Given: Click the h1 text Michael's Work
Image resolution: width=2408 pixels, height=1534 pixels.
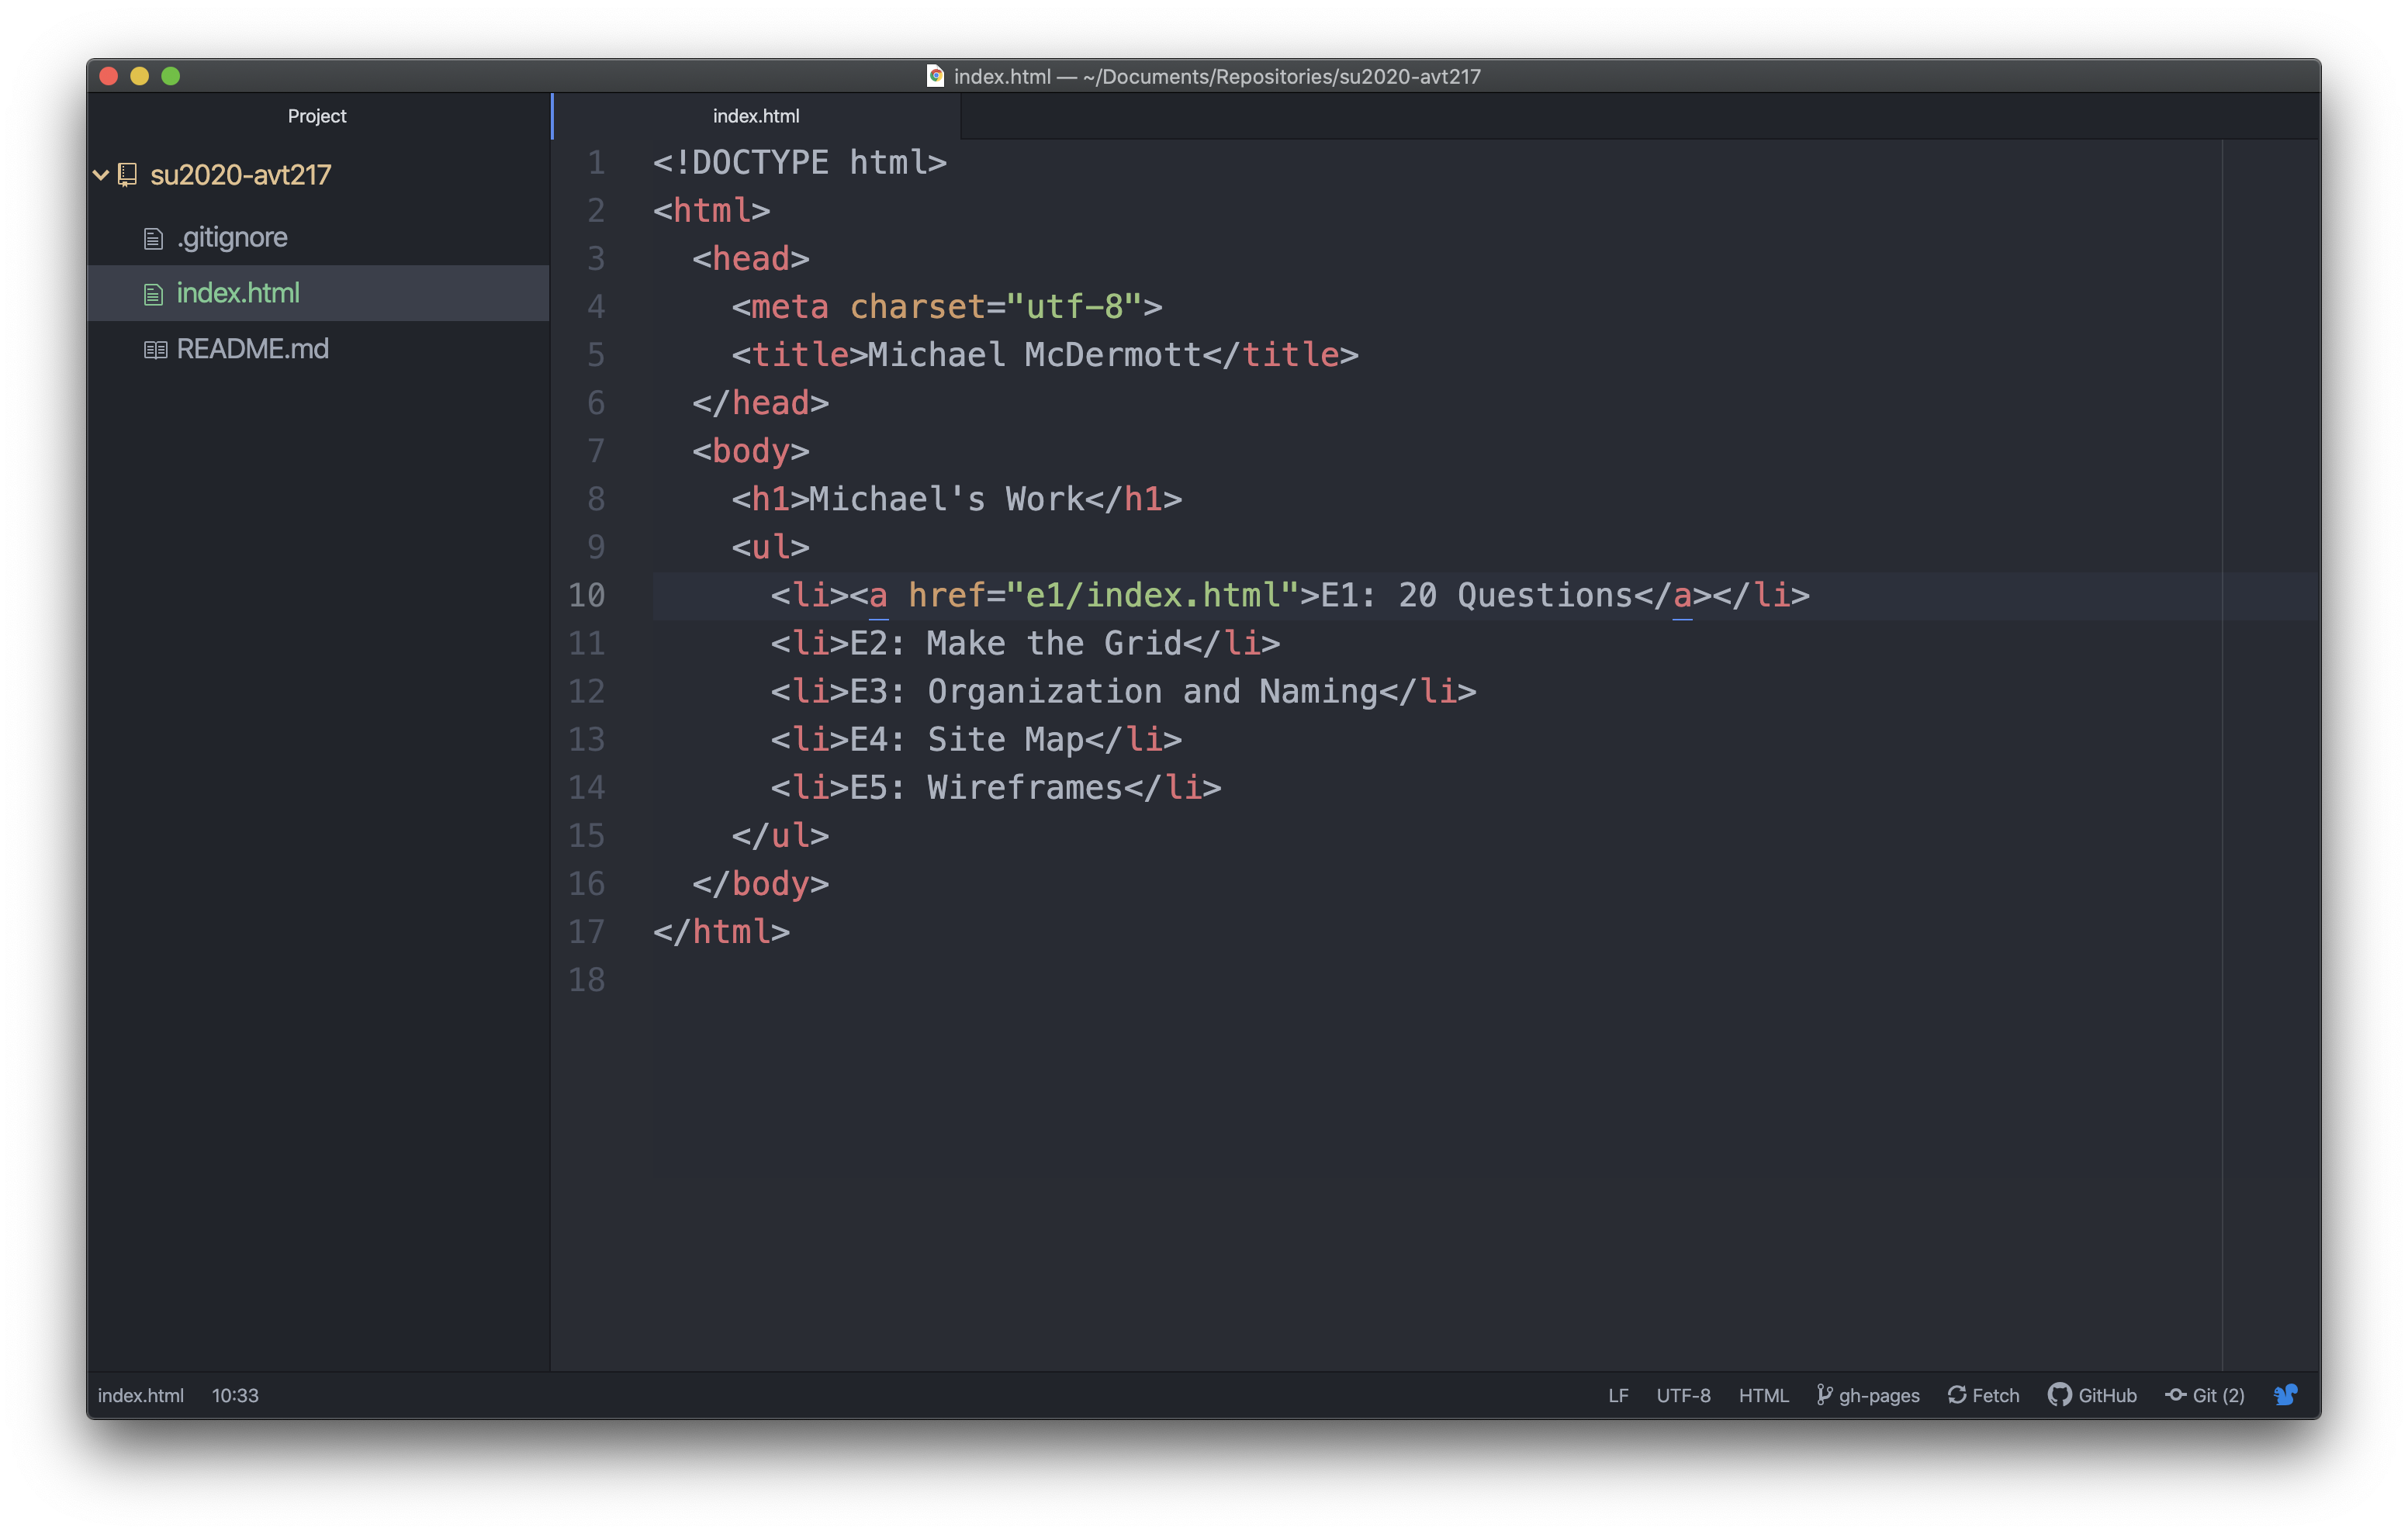Looking at the screenshot, I should [946, 498].
